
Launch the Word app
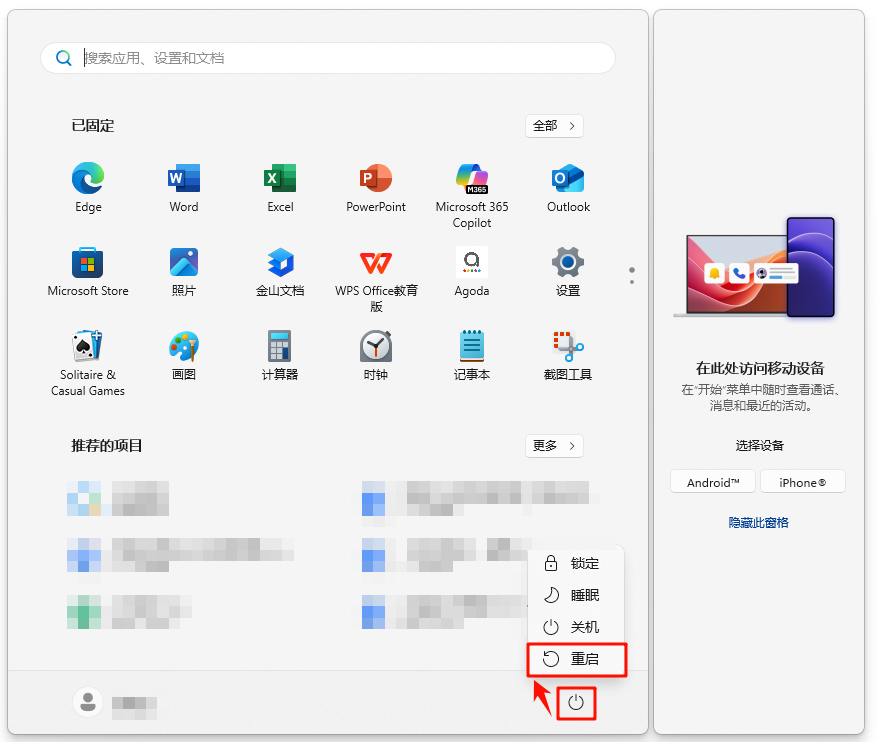tap(184, 180)
